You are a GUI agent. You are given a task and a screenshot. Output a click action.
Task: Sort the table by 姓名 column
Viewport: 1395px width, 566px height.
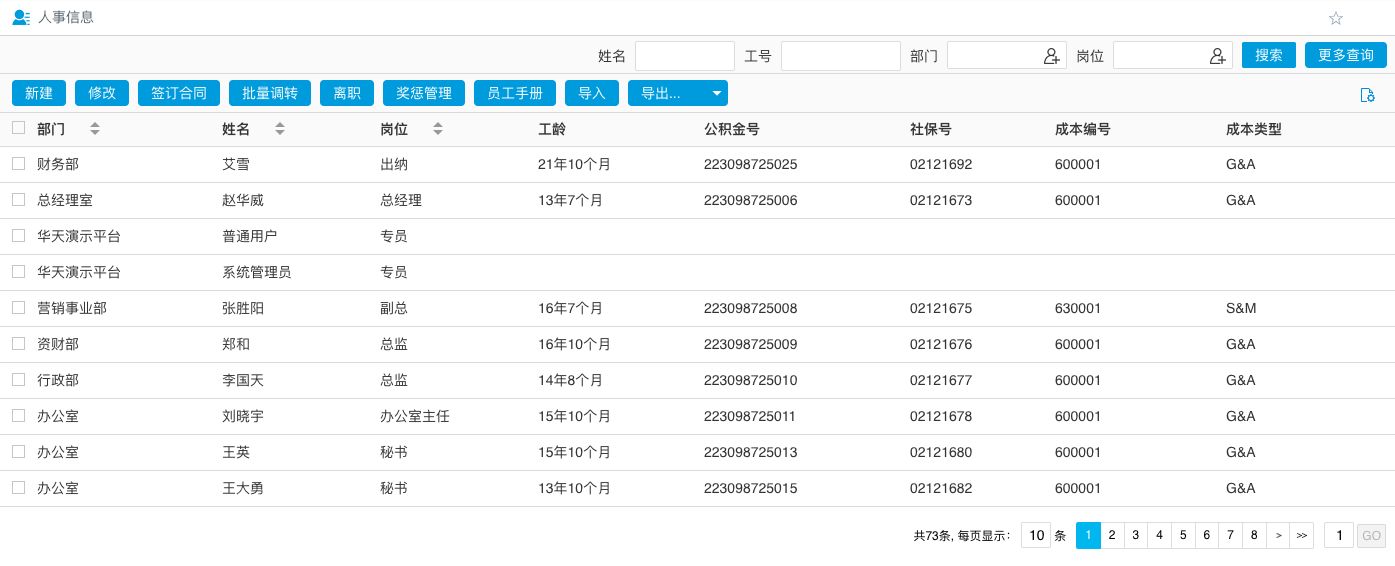280,129
